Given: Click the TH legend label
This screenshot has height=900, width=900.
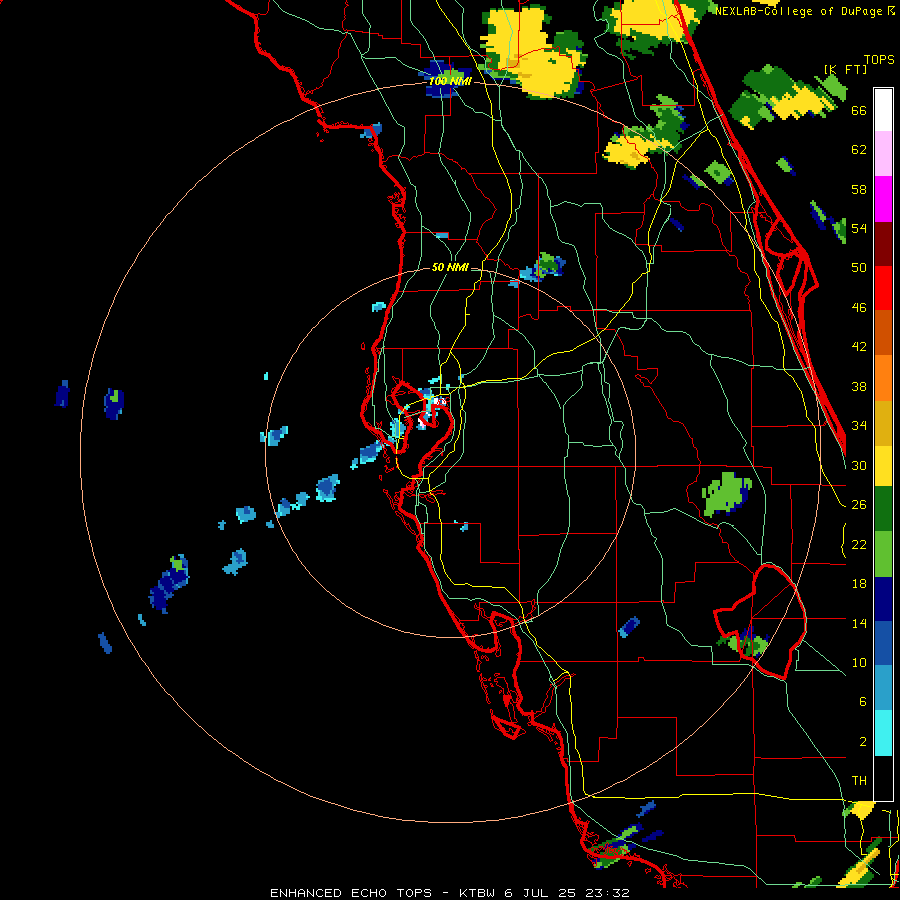Looking at the screenshot, I should 859,781.
